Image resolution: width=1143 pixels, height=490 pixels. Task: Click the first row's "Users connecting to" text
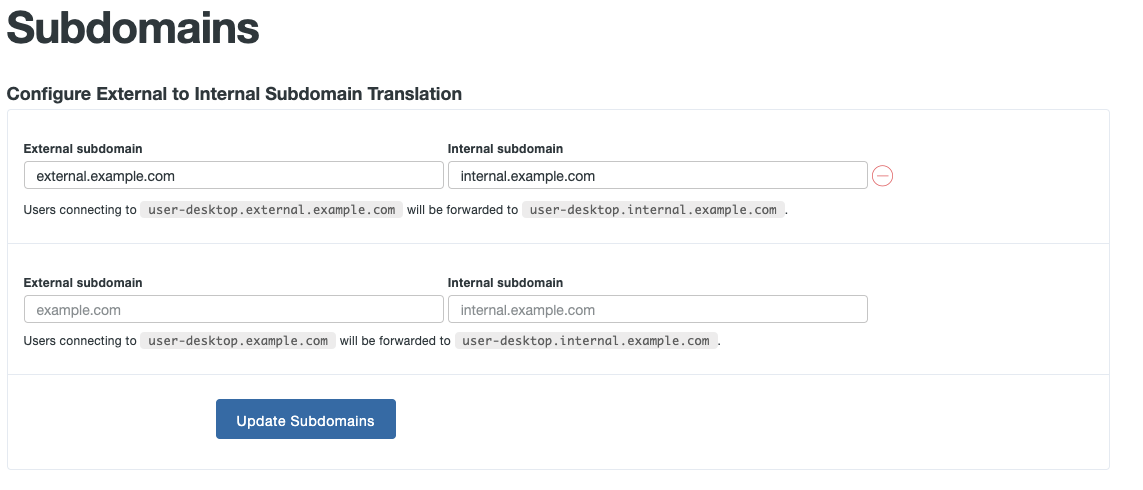point(80,210)
